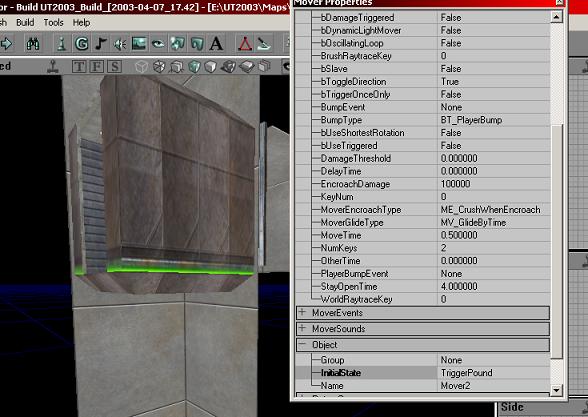Open the music browser note icon
The height and width of the screenshot is (417, 588).
100,44
